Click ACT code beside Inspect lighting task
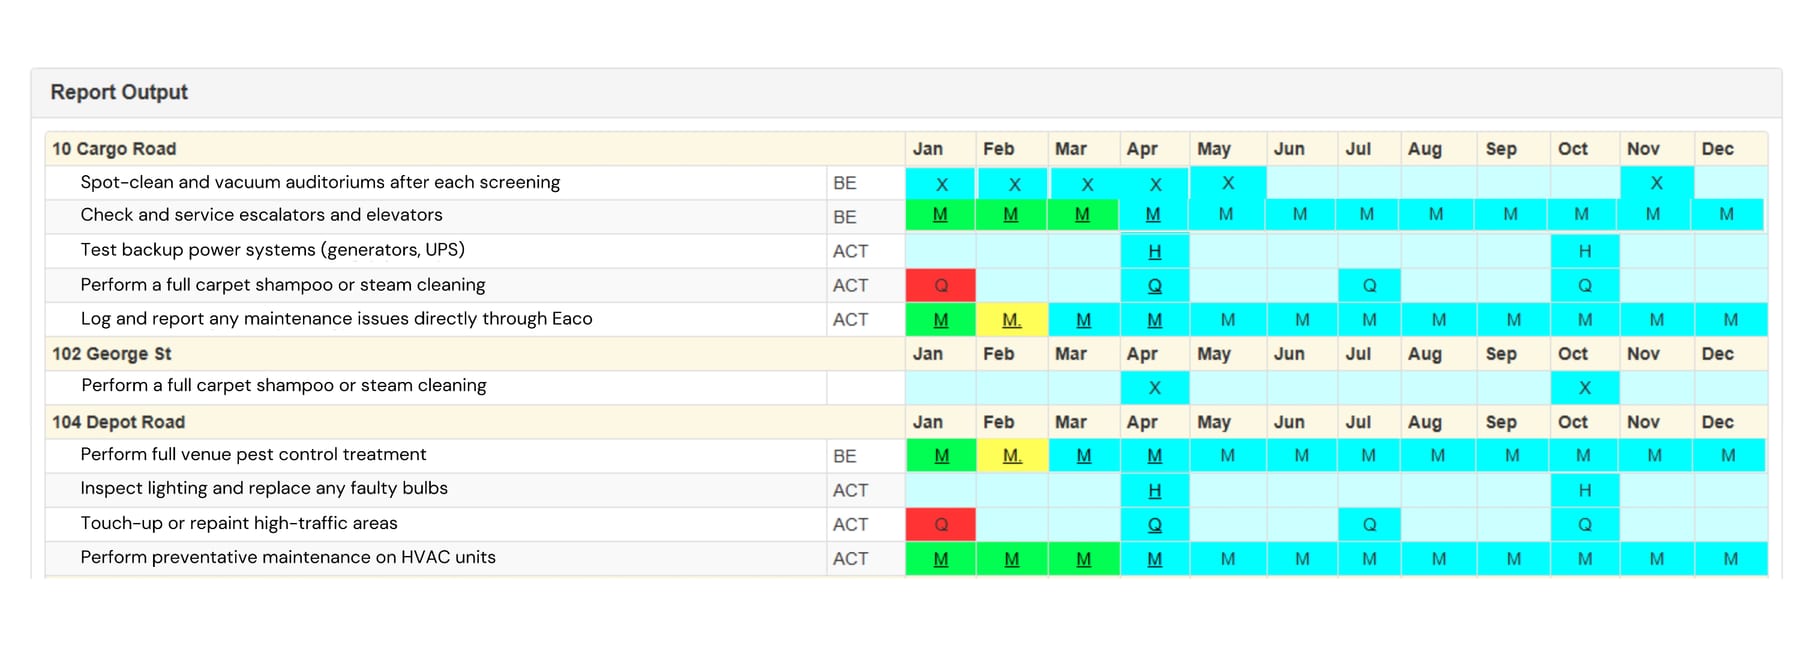1800x646 pixels. pyautogui.click(x=850, y=490)
